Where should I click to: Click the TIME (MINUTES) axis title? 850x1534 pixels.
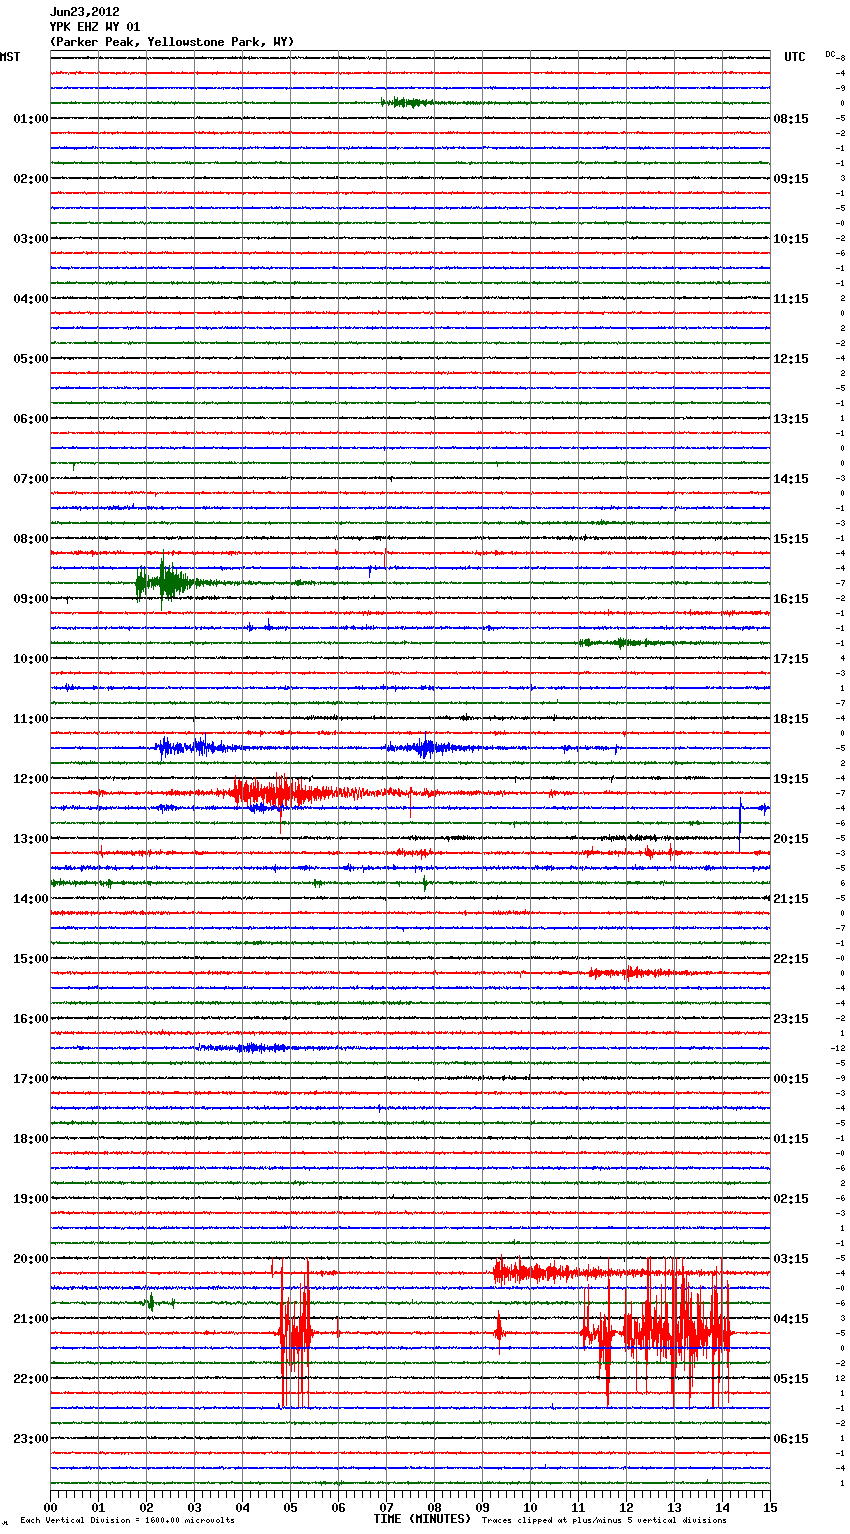pyautogui.click(x=422, y=1519)
